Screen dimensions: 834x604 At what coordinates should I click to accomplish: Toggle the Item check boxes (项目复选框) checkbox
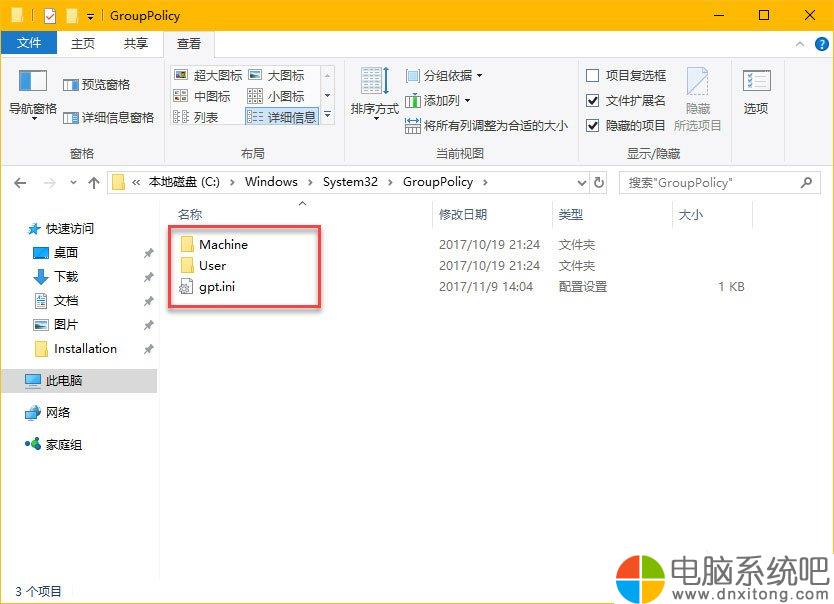click(593, 75)
